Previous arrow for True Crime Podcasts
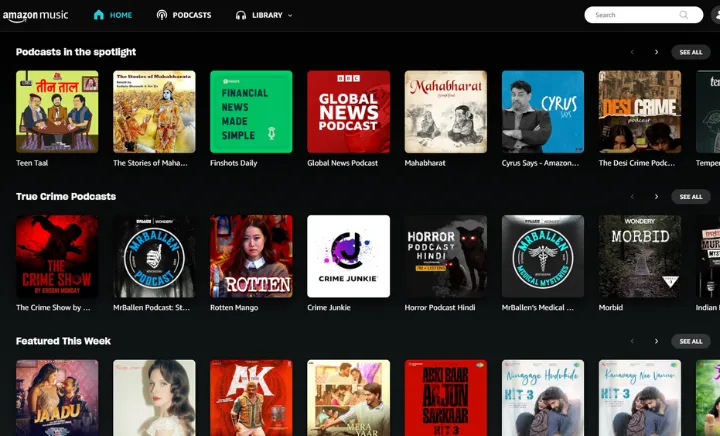Viewport: 720px width, 436px height. coord(632,196)
